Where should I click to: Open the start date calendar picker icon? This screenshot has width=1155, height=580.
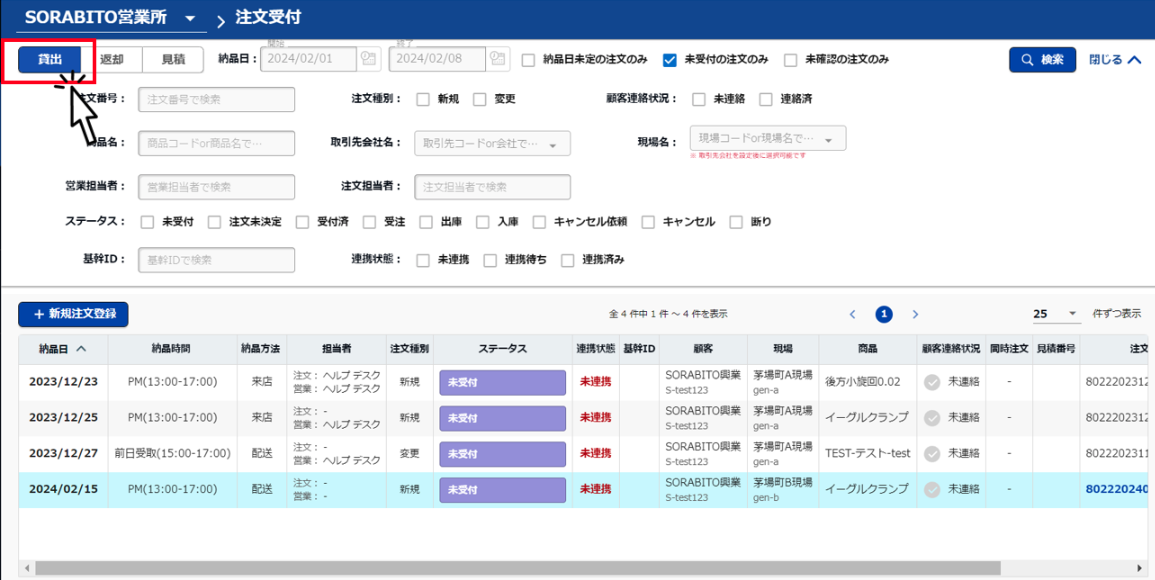tap(369, 59)
